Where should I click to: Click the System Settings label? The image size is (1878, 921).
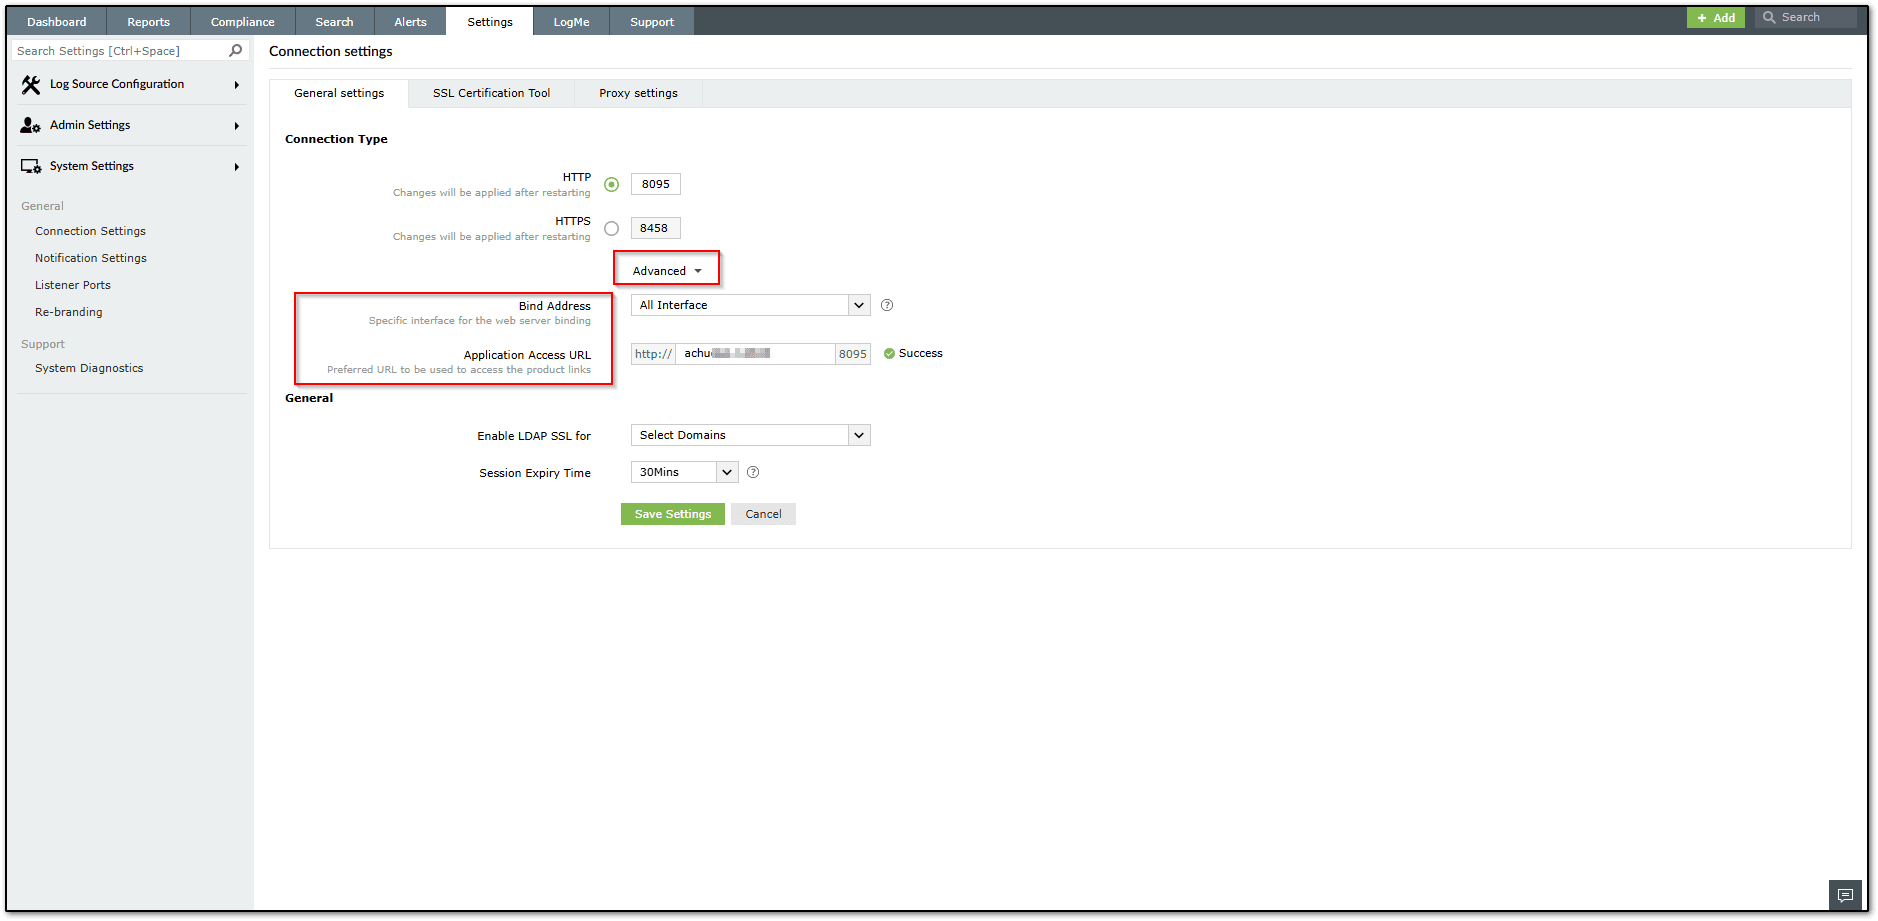[92, 166]
